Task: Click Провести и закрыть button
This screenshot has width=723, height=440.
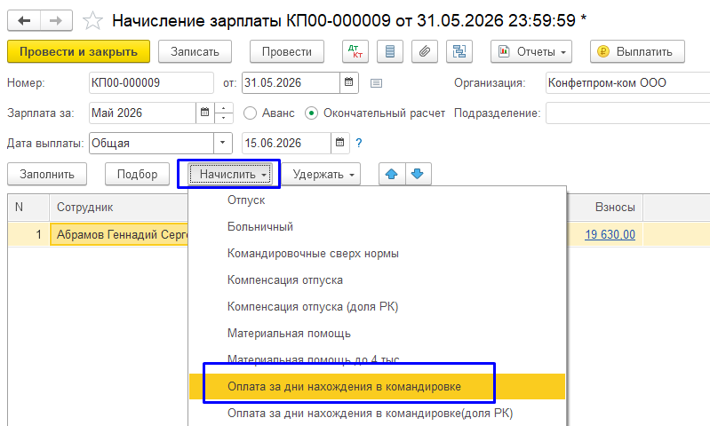Action: point(78,52)
